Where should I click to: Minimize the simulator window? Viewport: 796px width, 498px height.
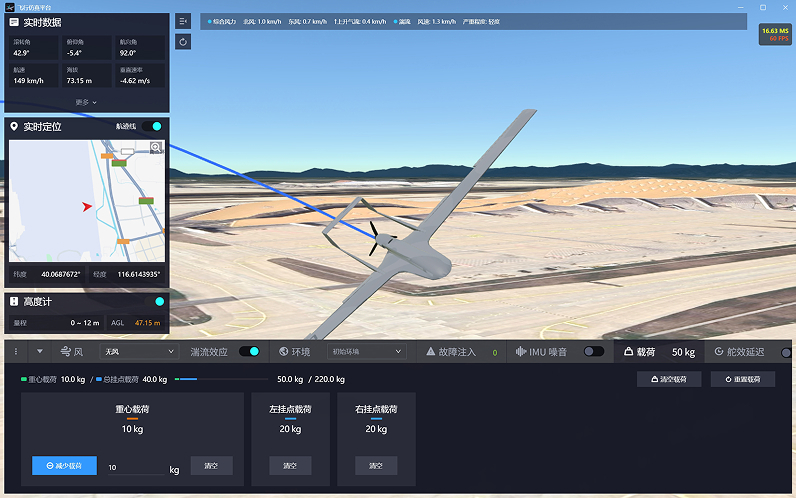coord(741,7)
